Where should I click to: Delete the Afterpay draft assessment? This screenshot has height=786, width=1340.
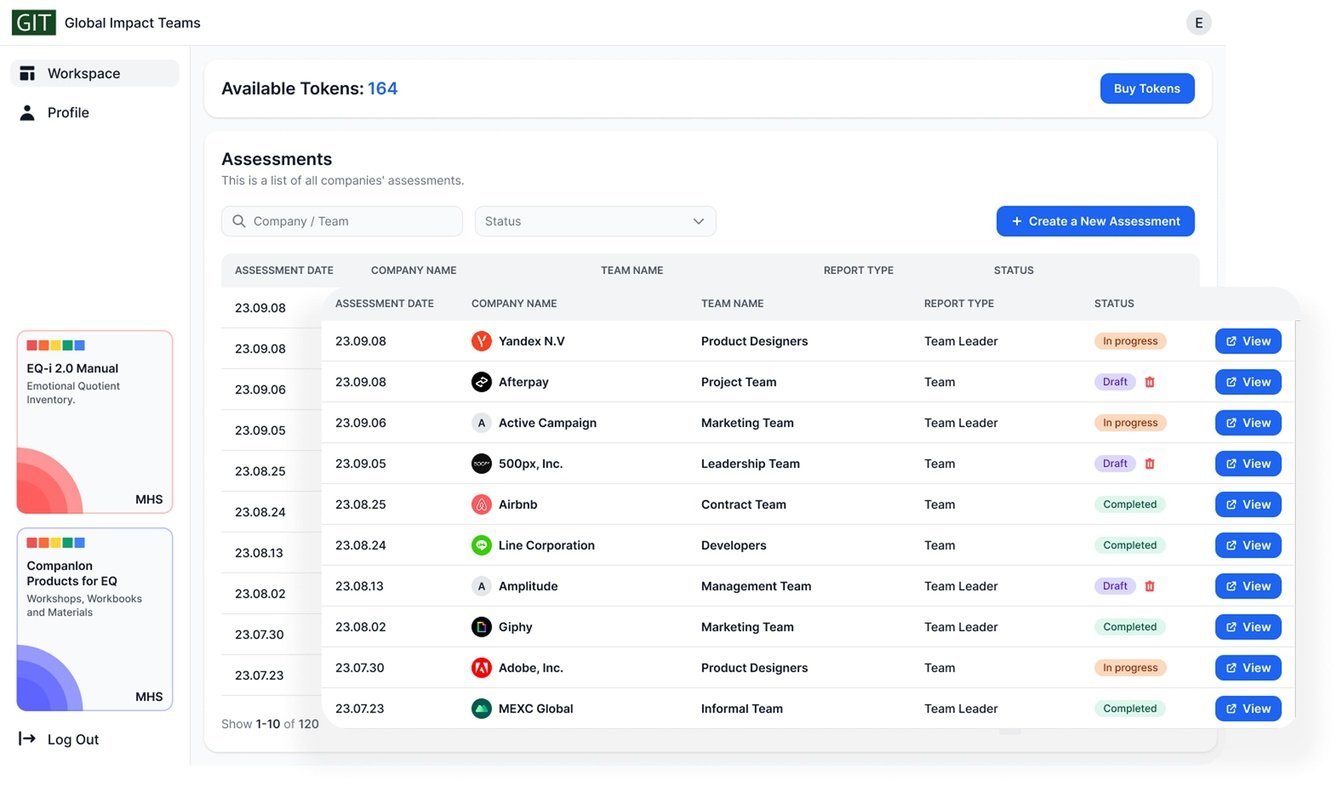pyautogui.click(x=1149, y=382)
